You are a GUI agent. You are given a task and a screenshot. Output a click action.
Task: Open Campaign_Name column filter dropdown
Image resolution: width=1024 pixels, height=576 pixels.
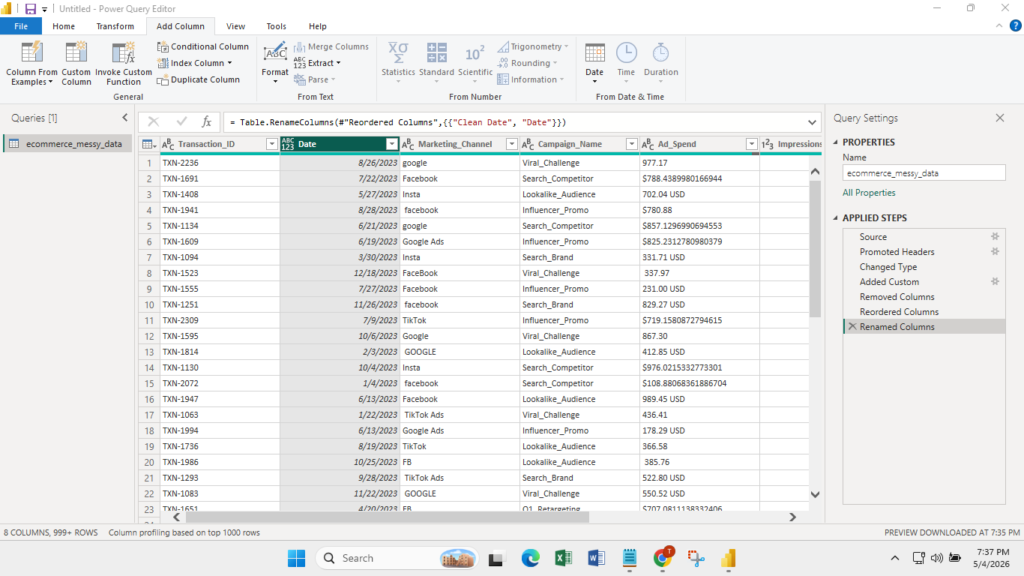(632, 144)
